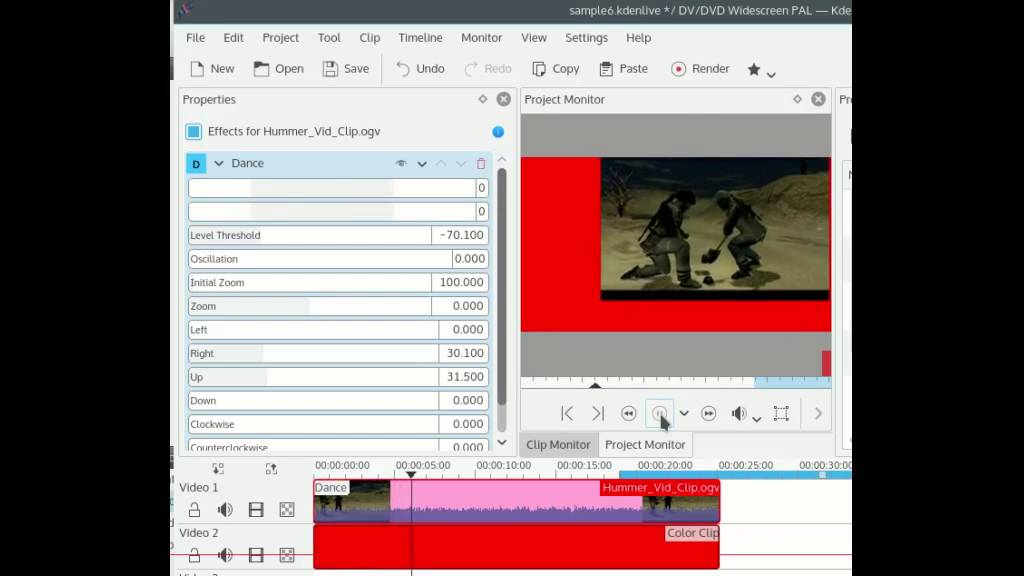The height and width of the screenshot is (576, 1024).
Task: Click the Initial Zoom slider
Action: (310, 282)
